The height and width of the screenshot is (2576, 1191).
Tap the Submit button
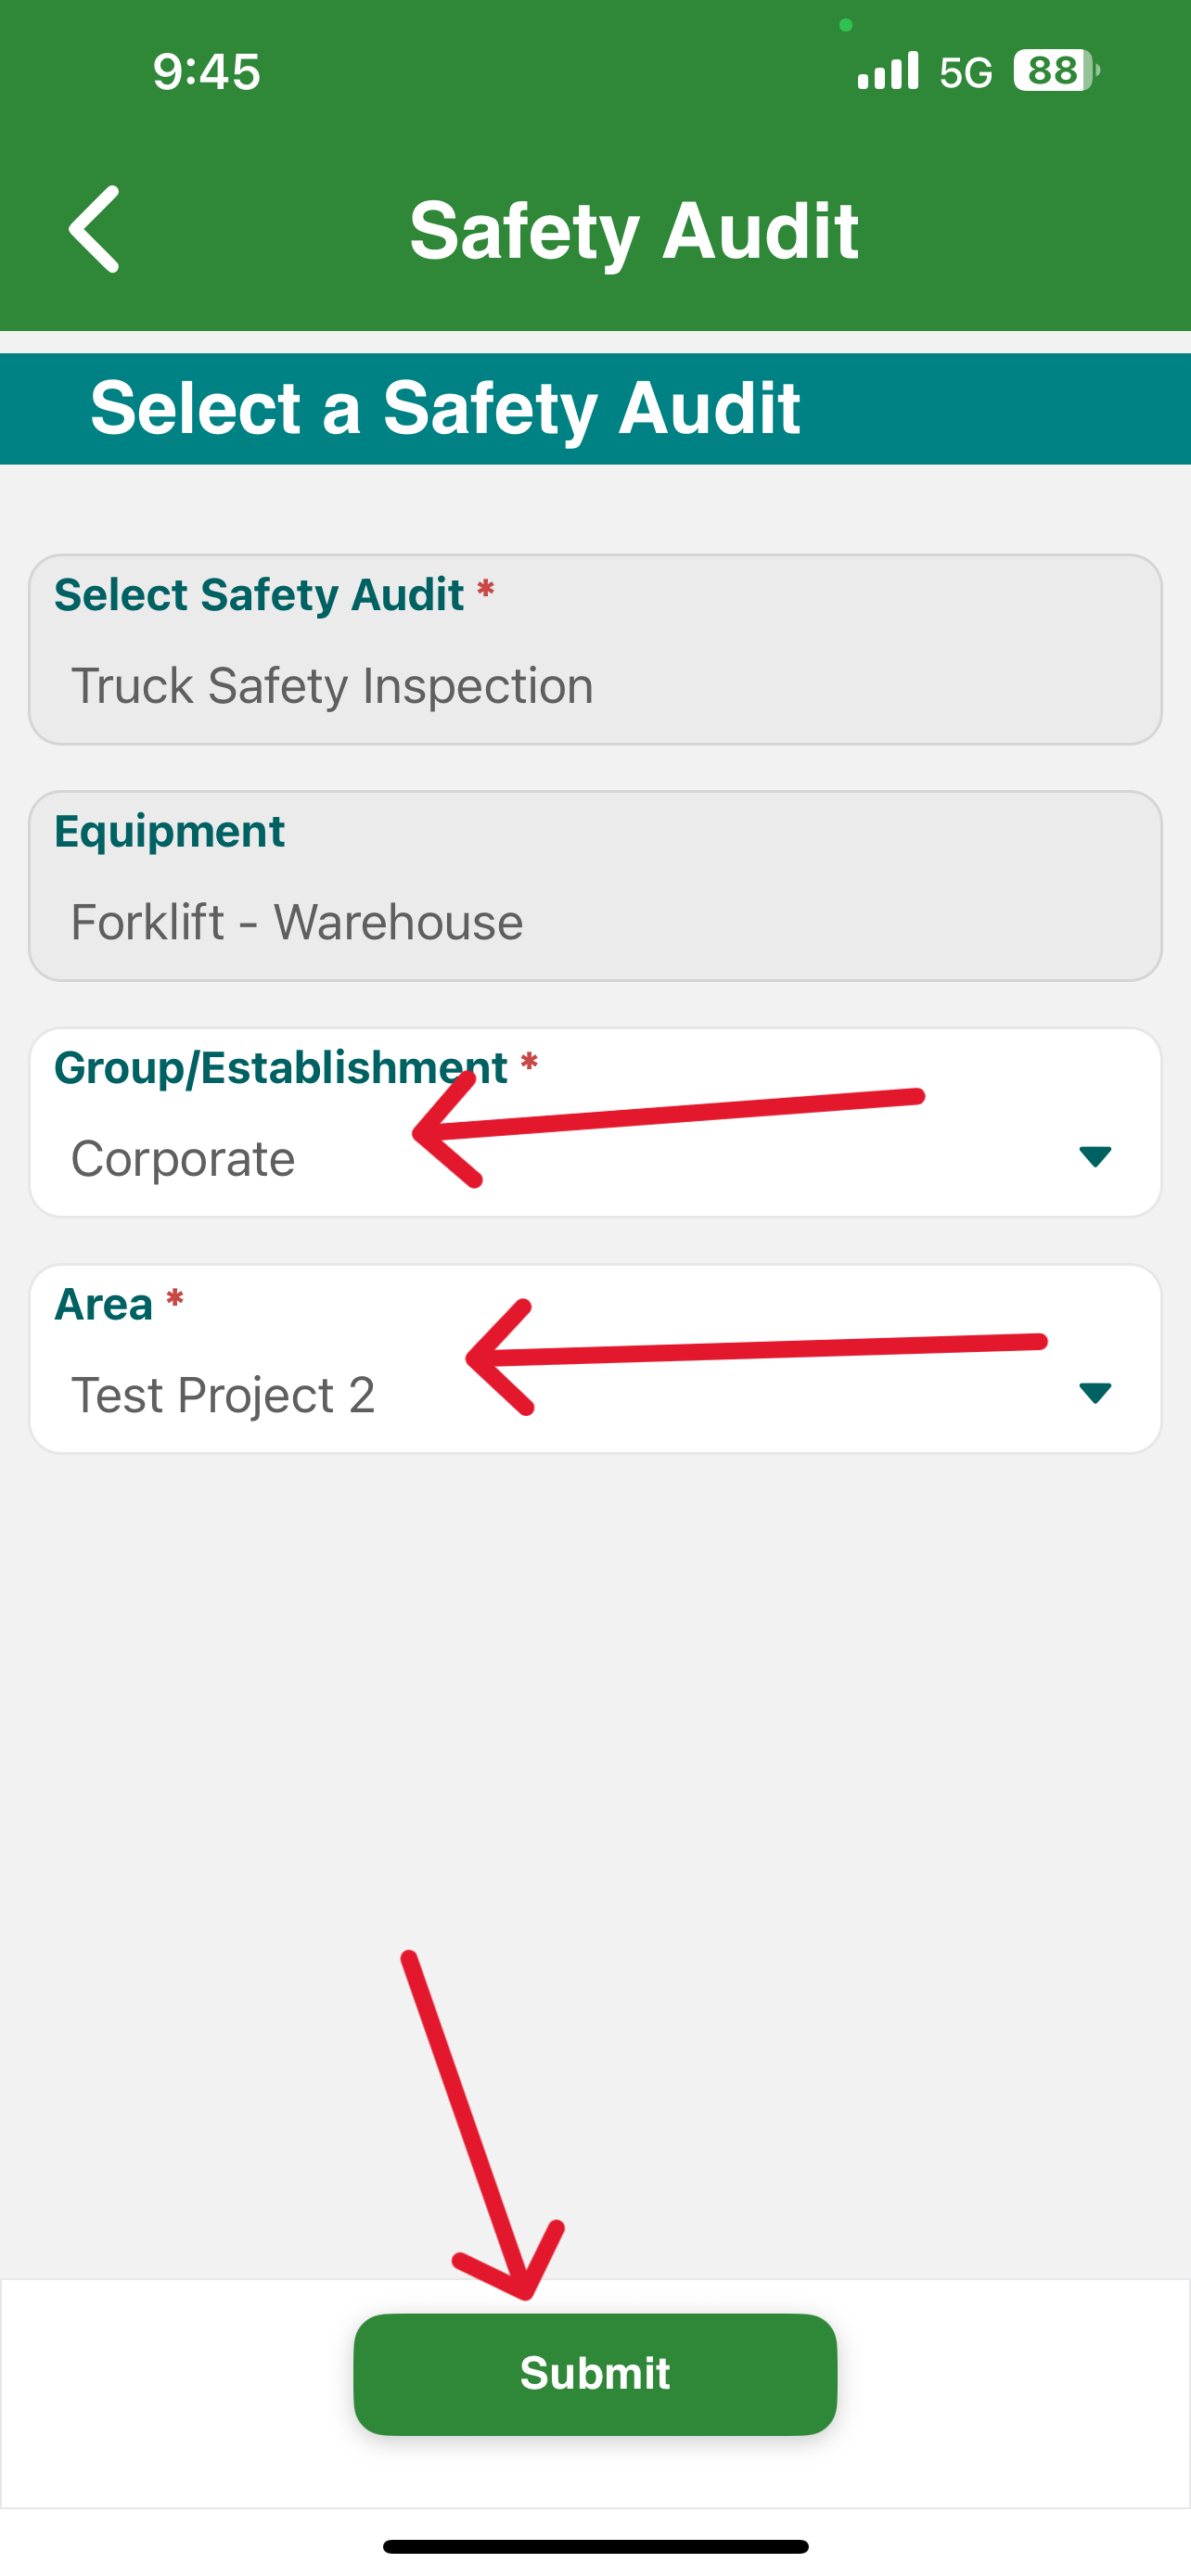pyautogui.click(x=595, y=2374)
